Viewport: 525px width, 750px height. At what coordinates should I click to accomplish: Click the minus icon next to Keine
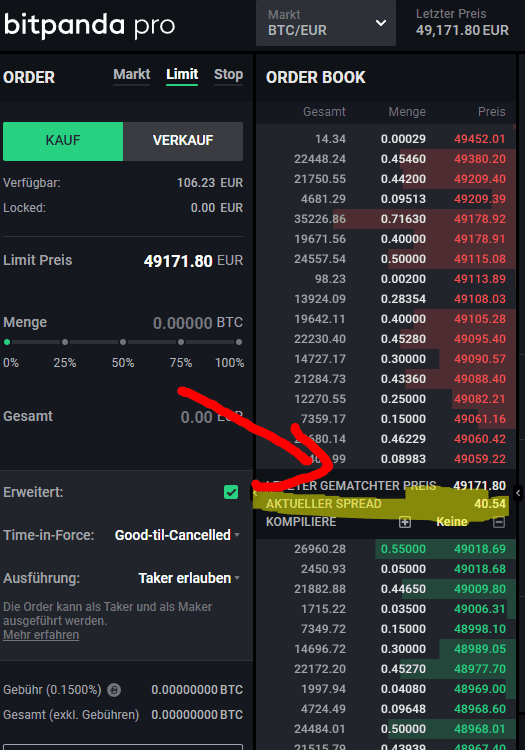coord(499,522)
